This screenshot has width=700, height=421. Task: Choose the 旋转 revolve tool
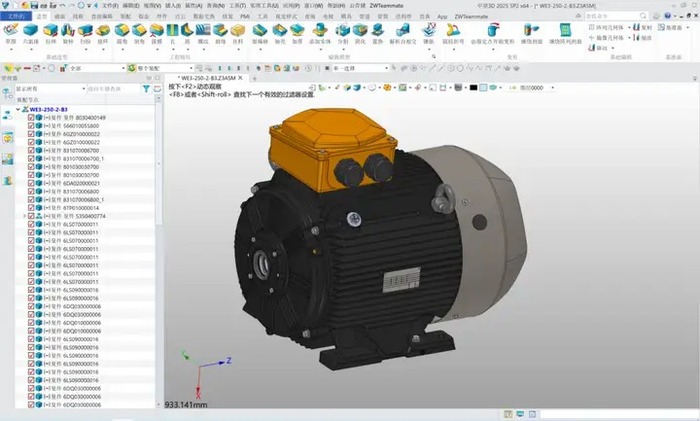(x=68, y=33)
